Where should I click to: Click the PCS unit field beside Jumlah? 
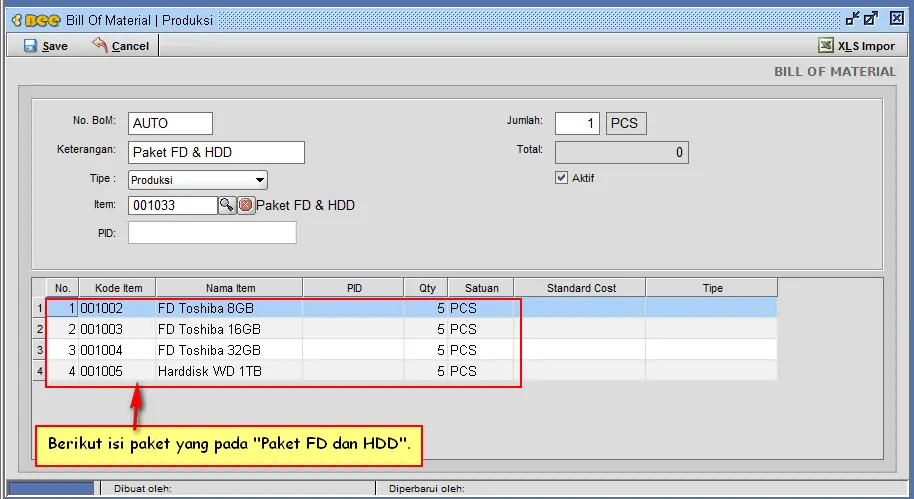[626, 123]
